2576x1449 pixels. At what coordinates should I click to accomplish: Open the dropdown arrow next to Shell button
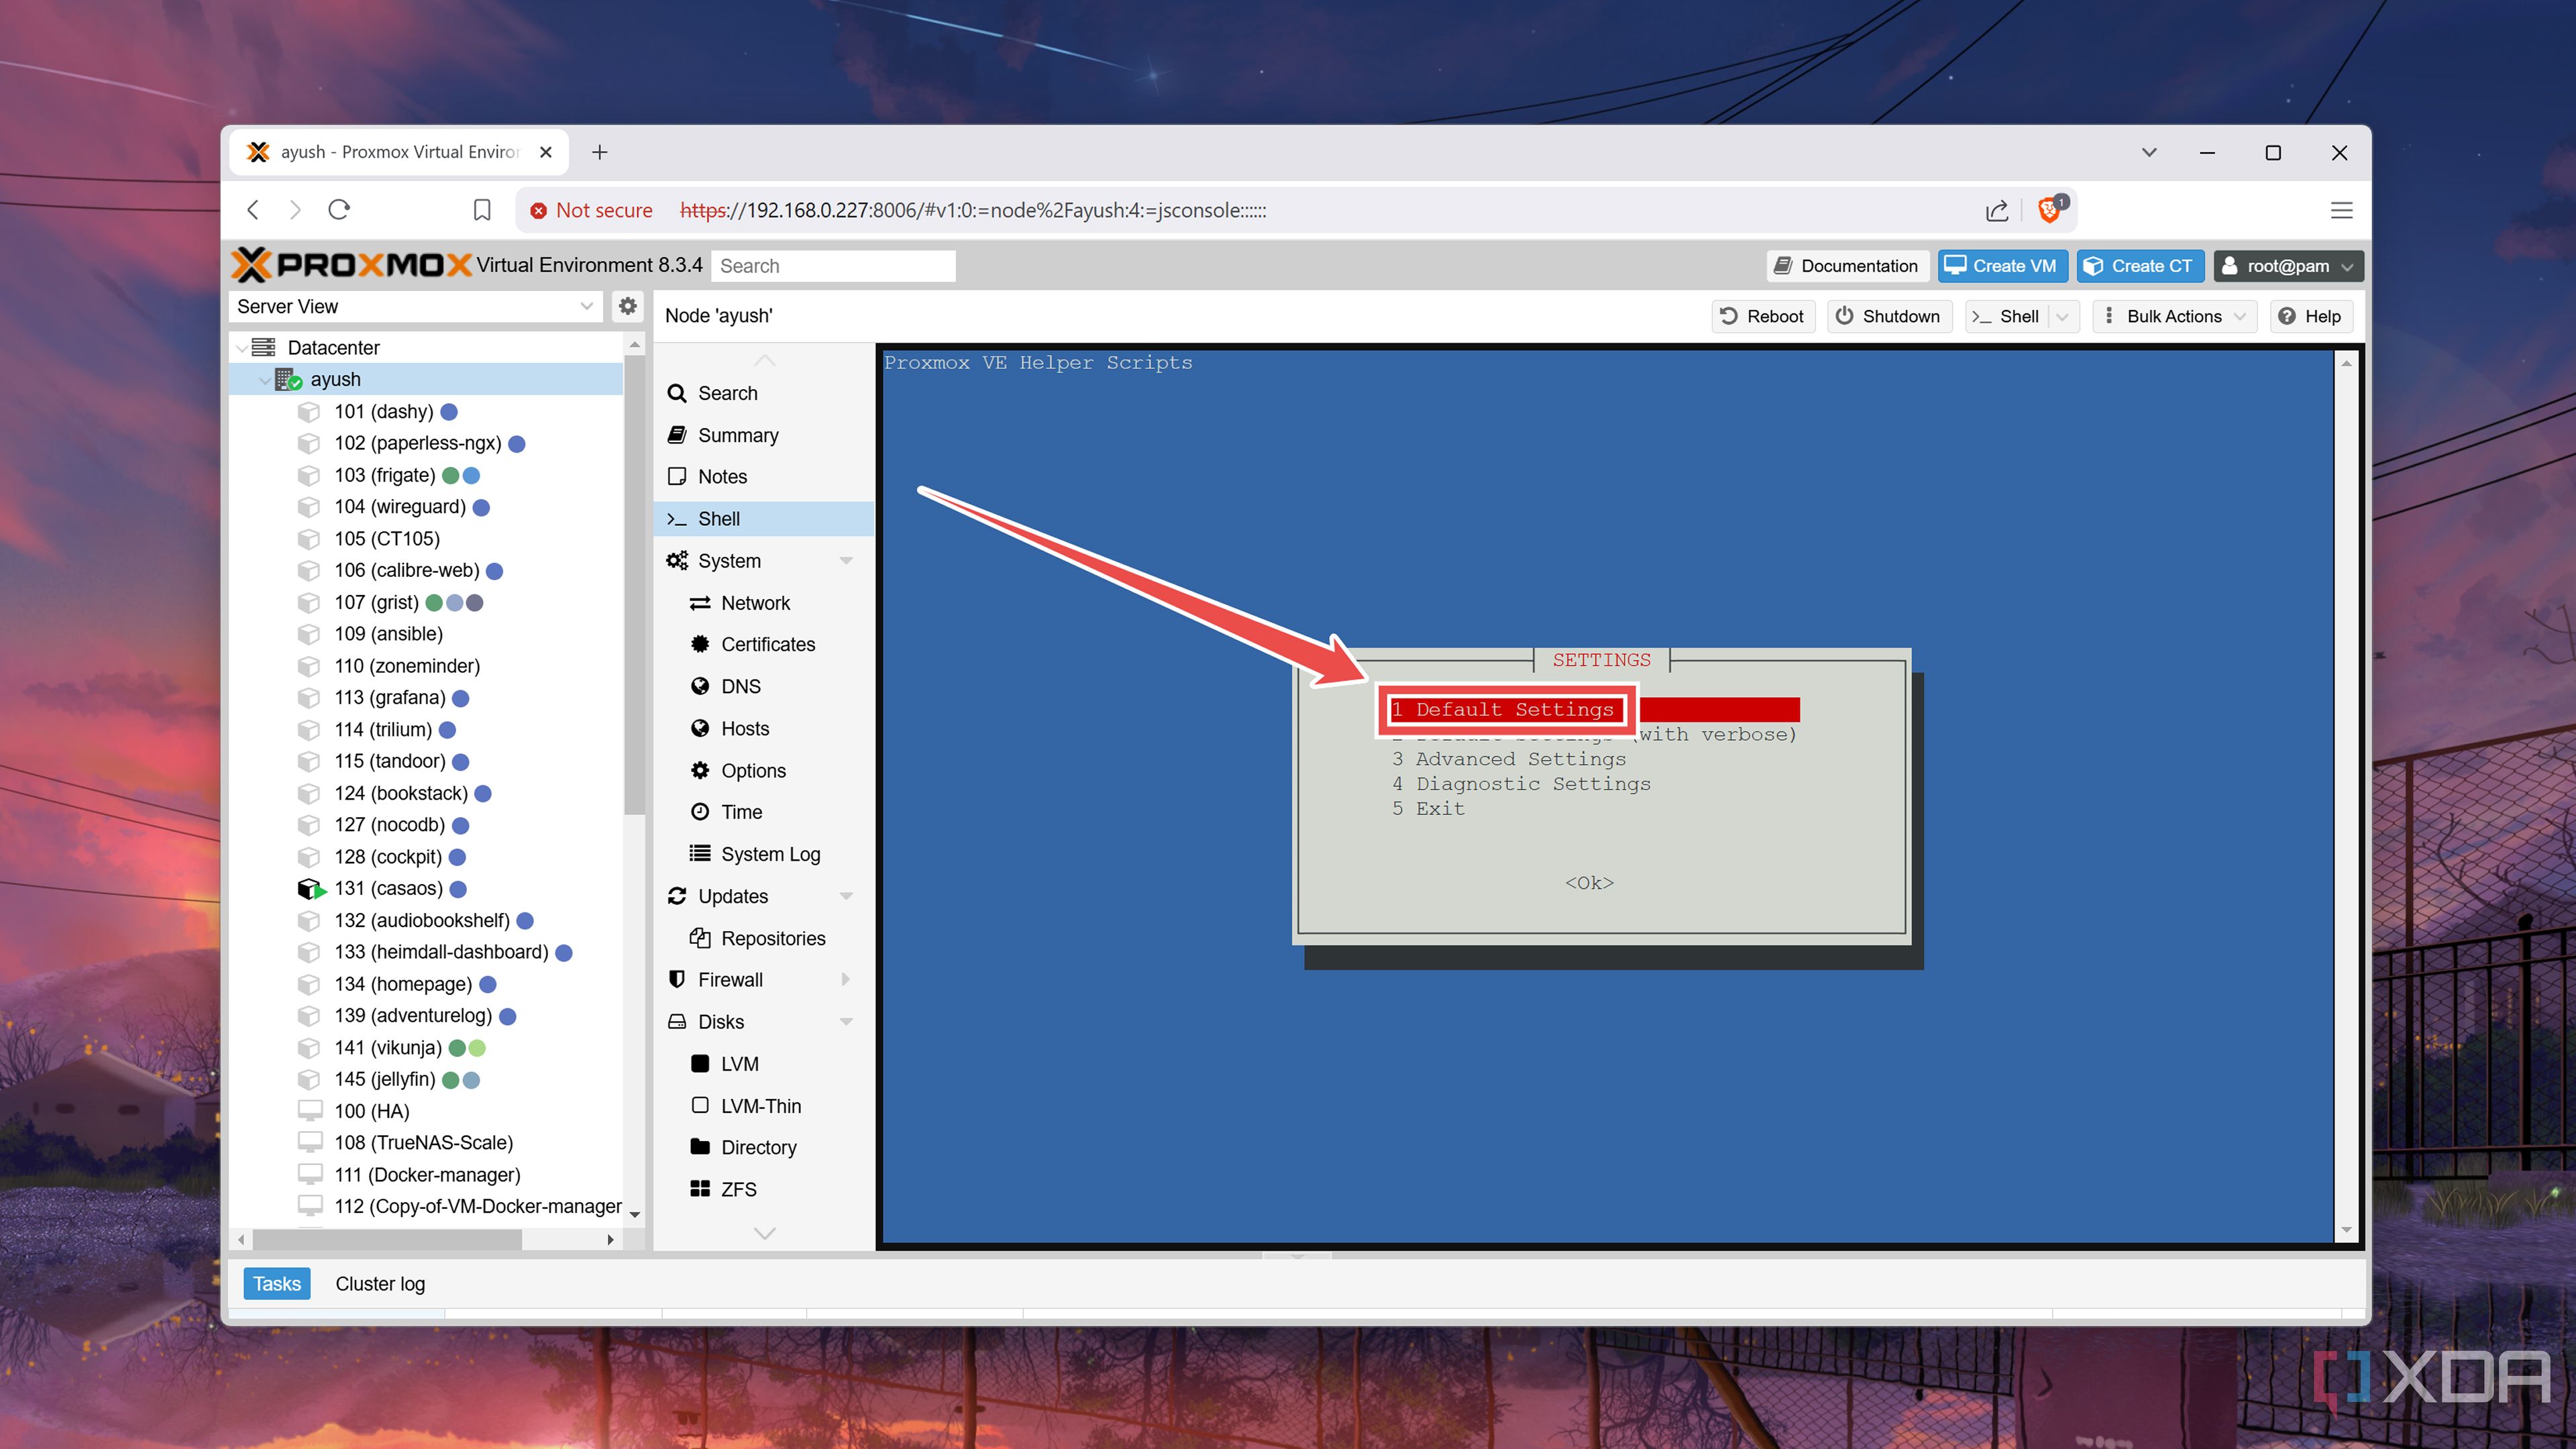click(2063, 316)
